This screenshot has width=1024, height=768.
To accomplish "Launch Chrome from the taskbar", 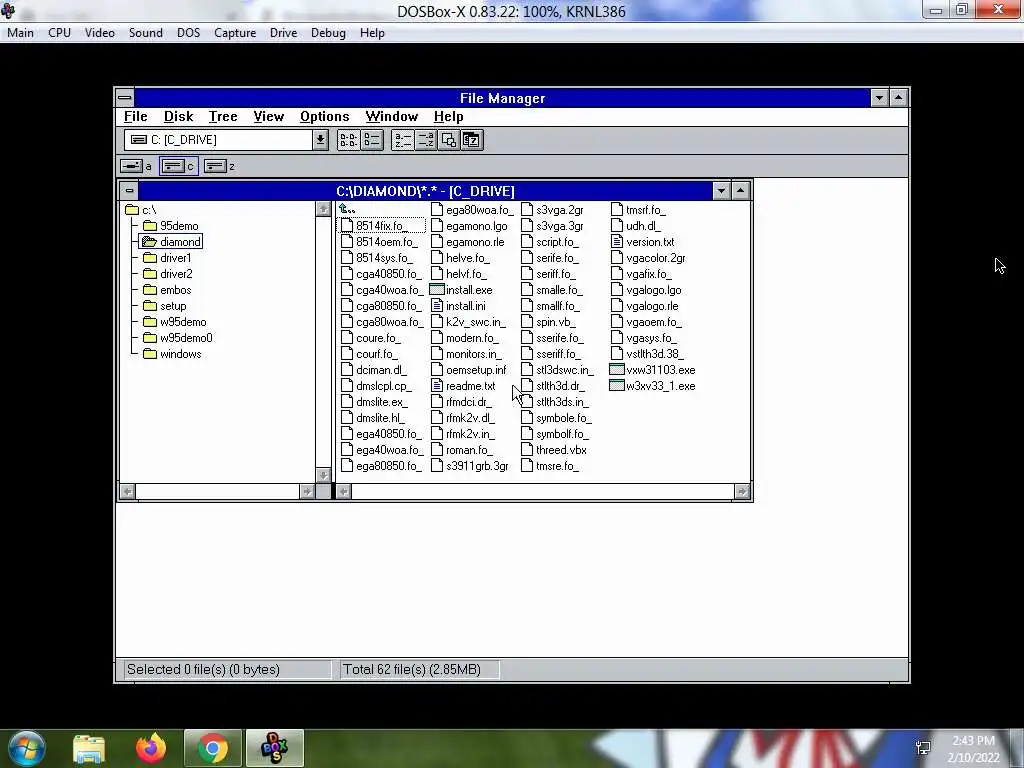I will (213, 749).
